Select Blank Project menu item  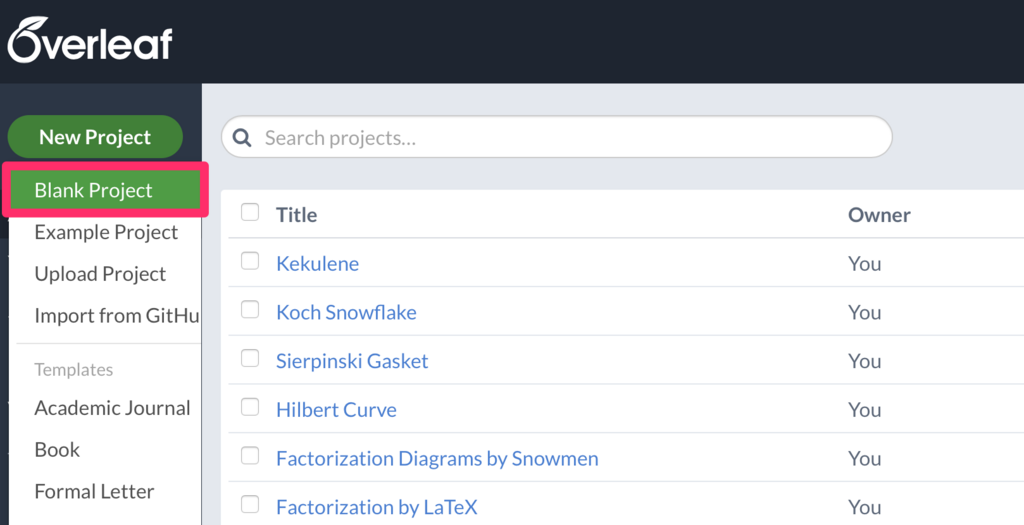coord(94,190)
